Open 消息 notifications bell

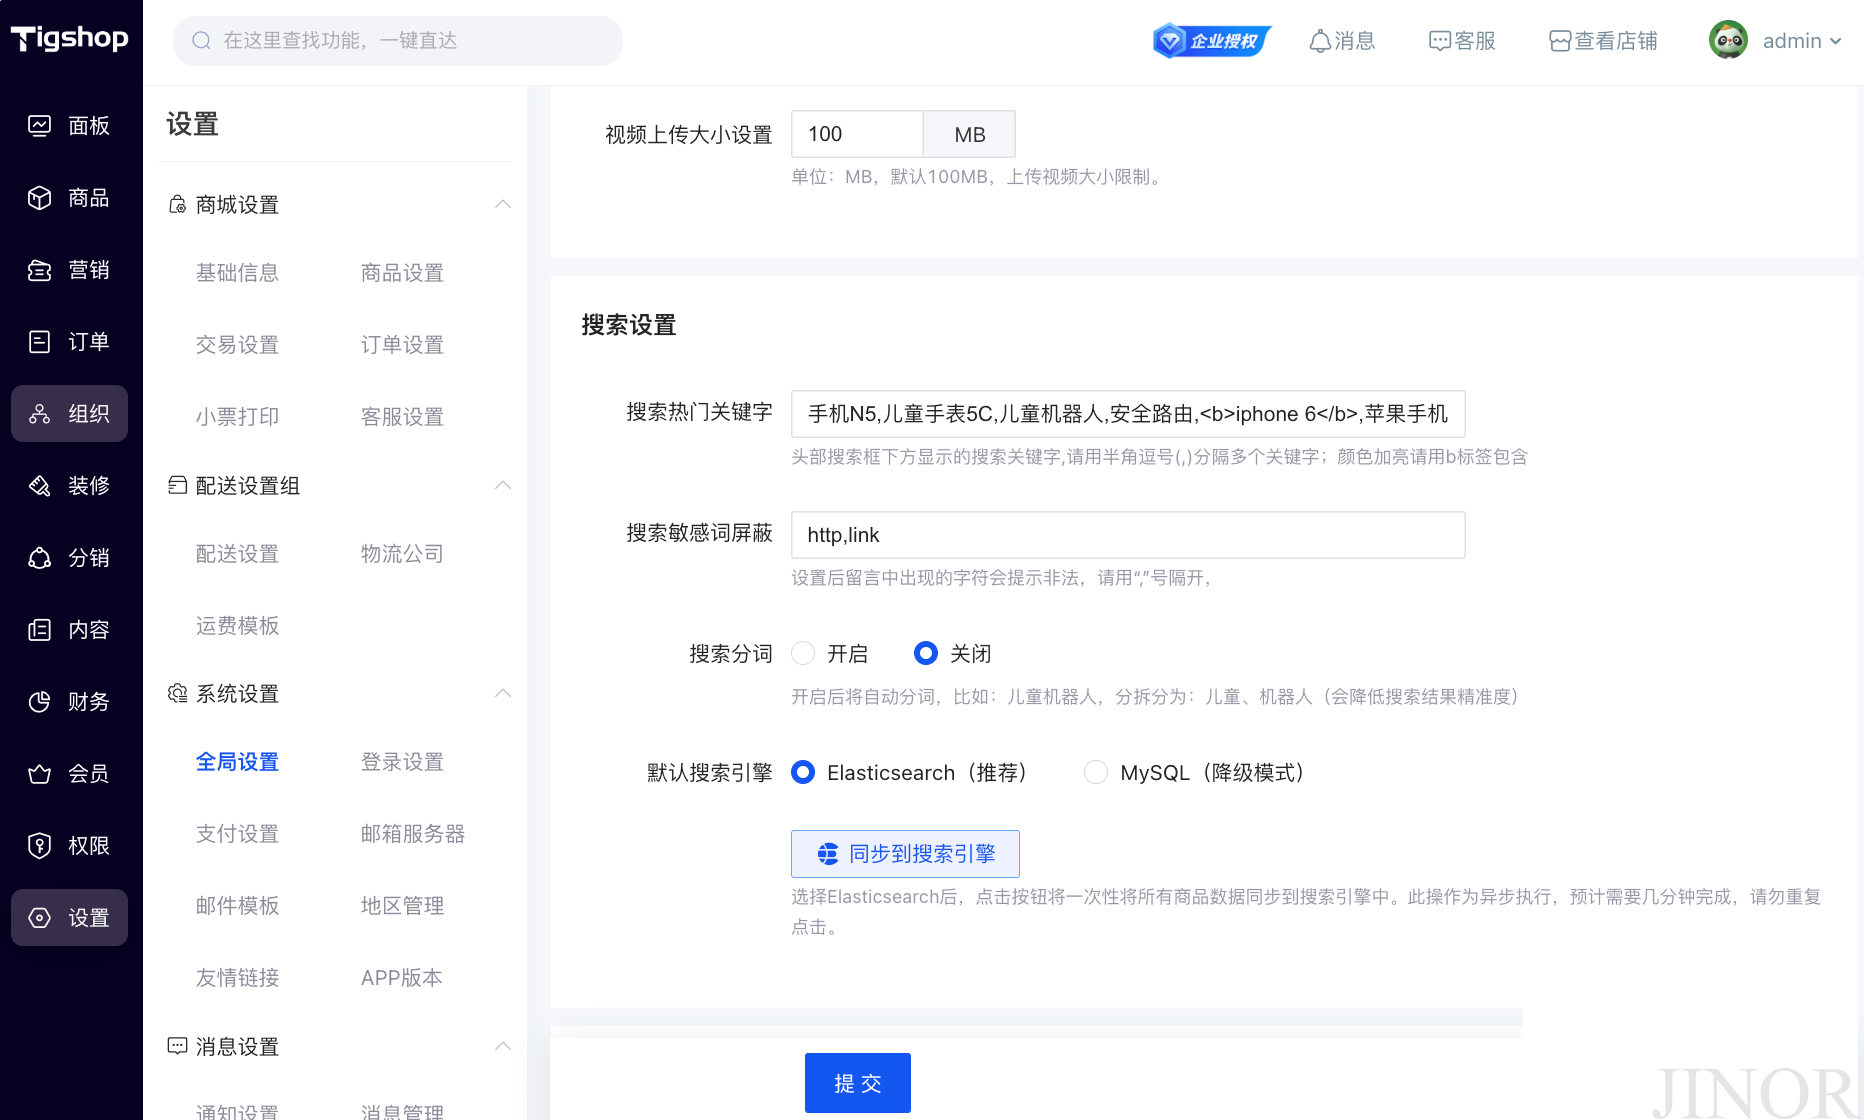tap(1320, 41)
